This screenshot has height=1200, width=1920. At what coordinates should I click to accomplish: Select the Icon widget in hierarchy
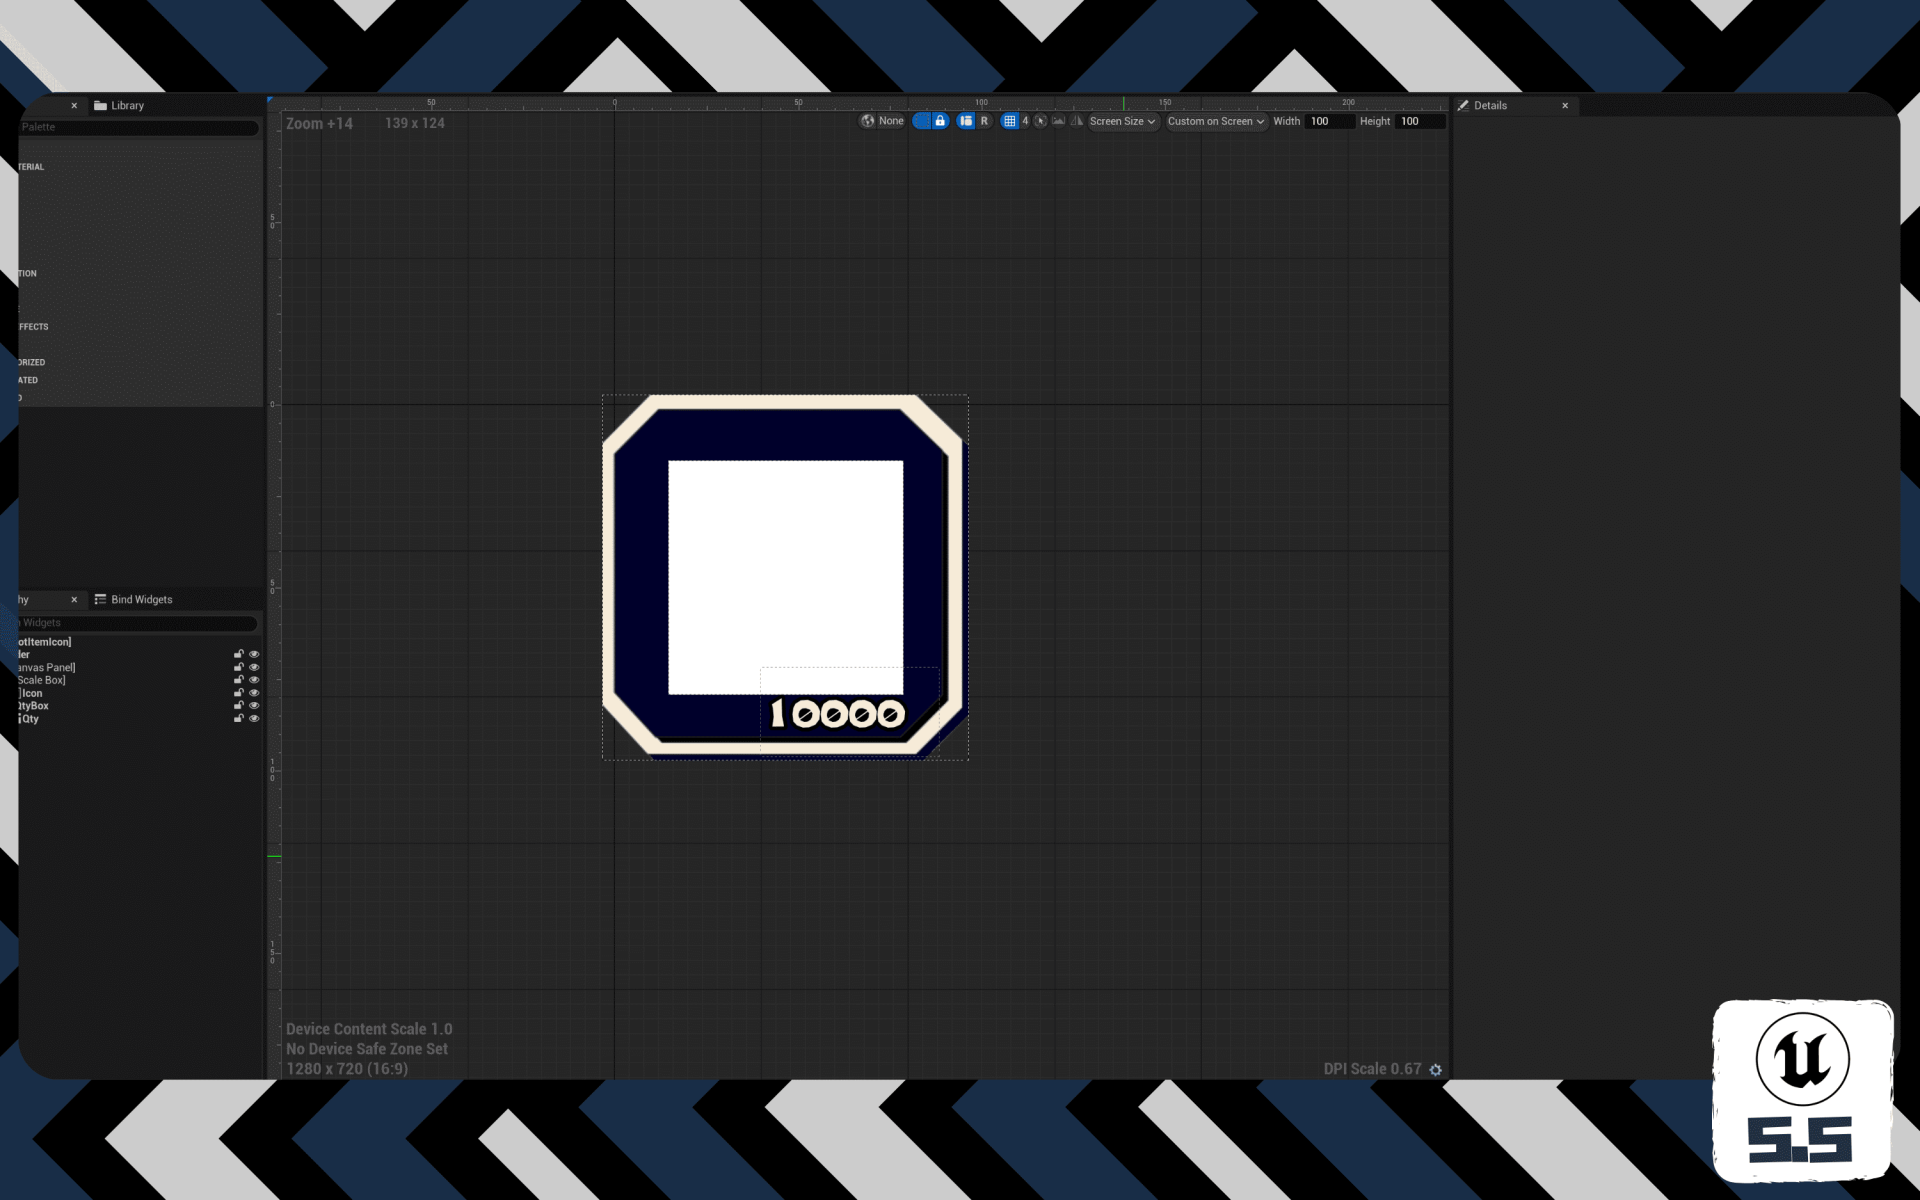pyautogui.click(x=31, y=693)
